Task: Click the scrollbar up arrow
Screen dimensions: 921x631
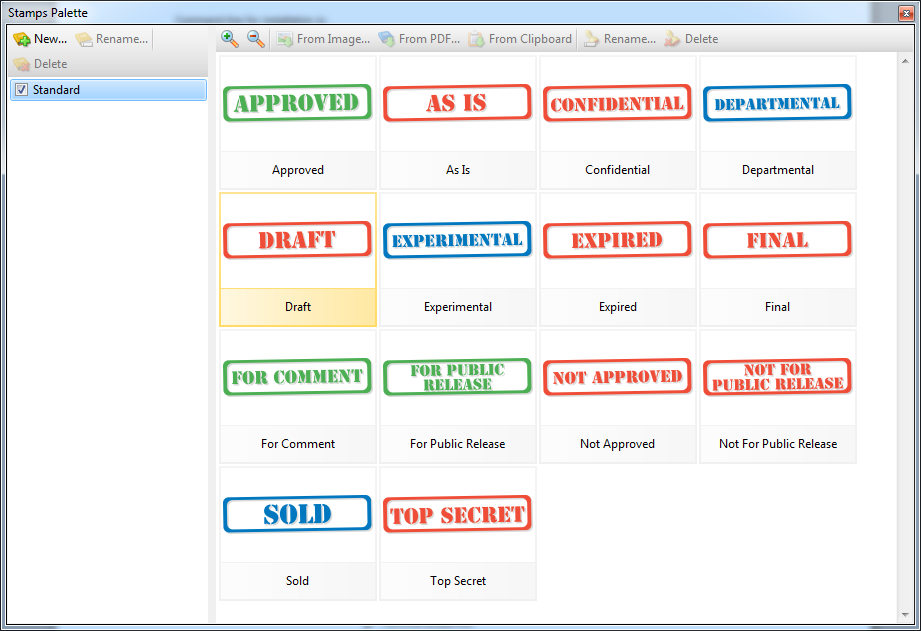Action: click(905, 61)
